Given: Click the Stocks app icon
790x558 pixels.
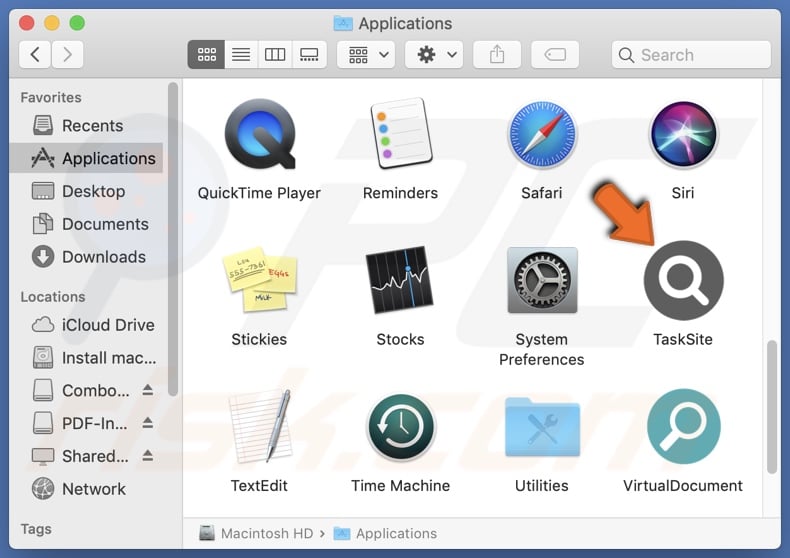Looking at the screenshot, I should click(x=401, y=280).
